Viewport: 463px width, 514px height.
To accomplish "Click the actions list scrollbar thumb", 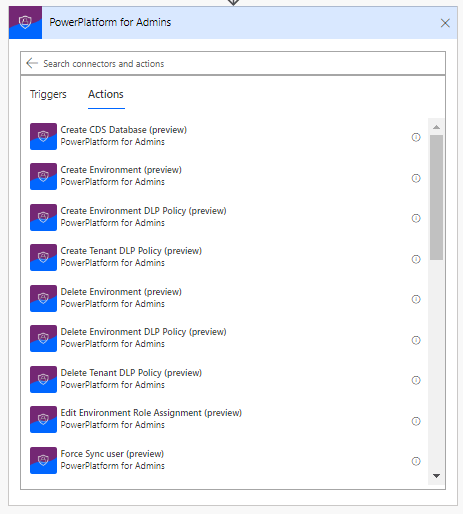I will (x=436, y=197).
